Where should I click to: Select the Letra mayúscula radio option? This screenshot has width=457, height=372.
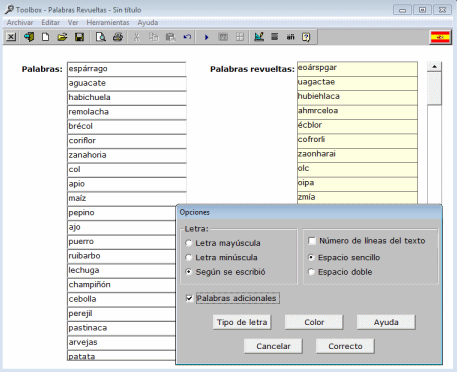(189, 243)
